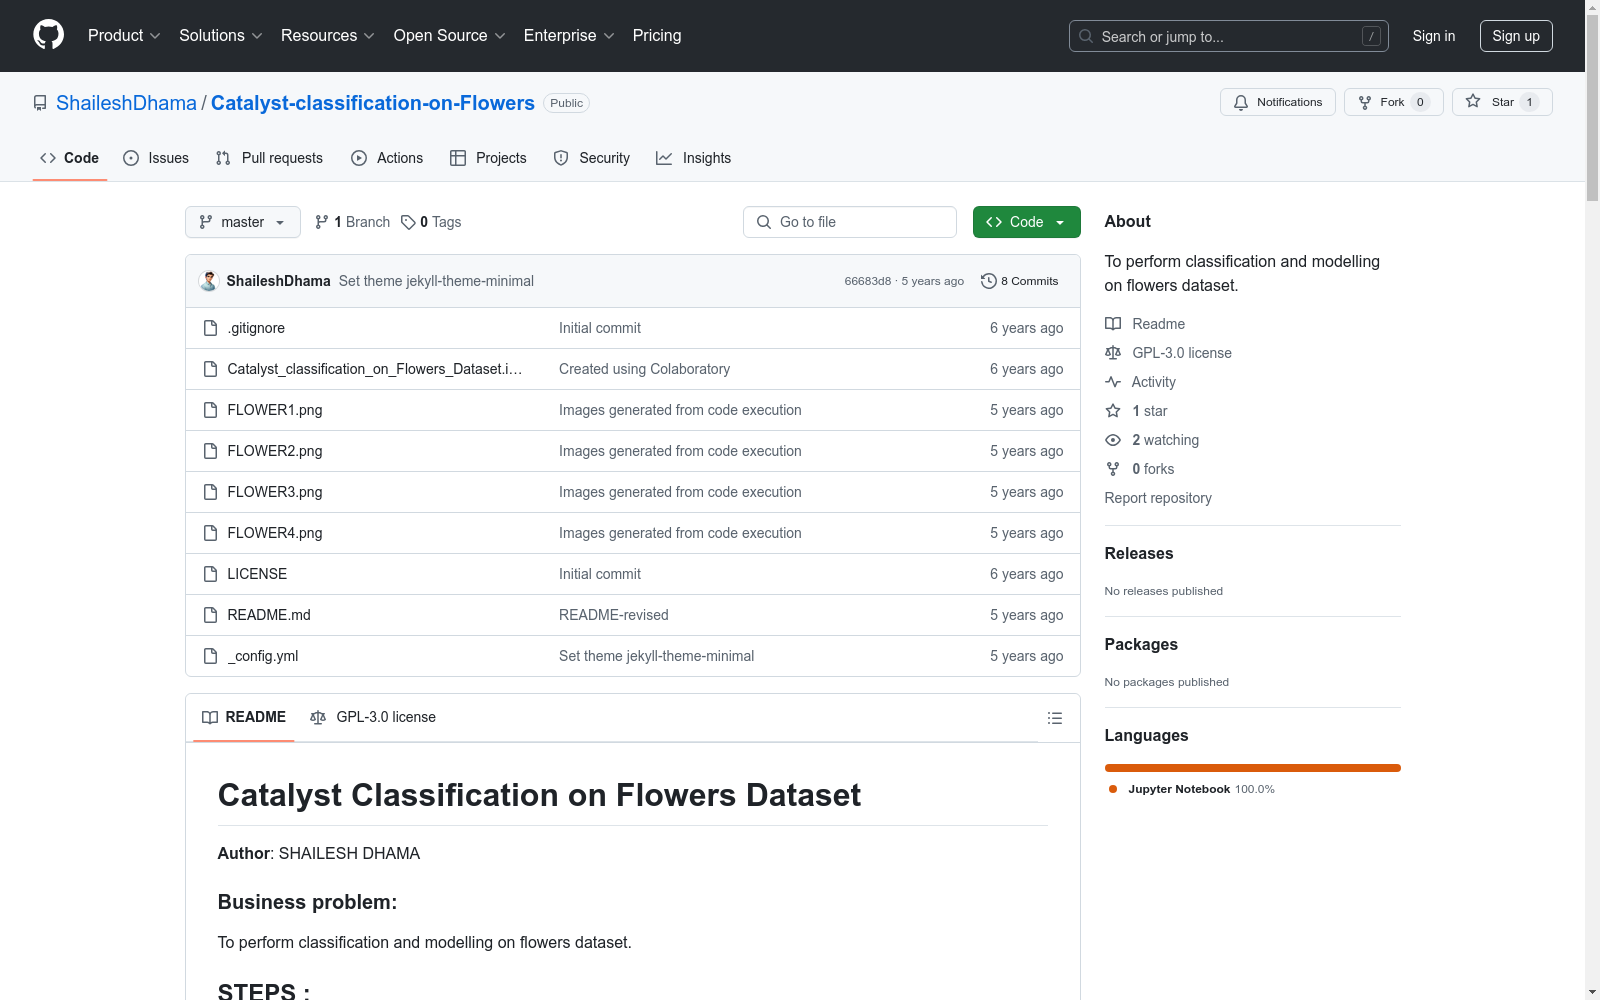Click file icon beside _config.yml

[x=210, y=656]
